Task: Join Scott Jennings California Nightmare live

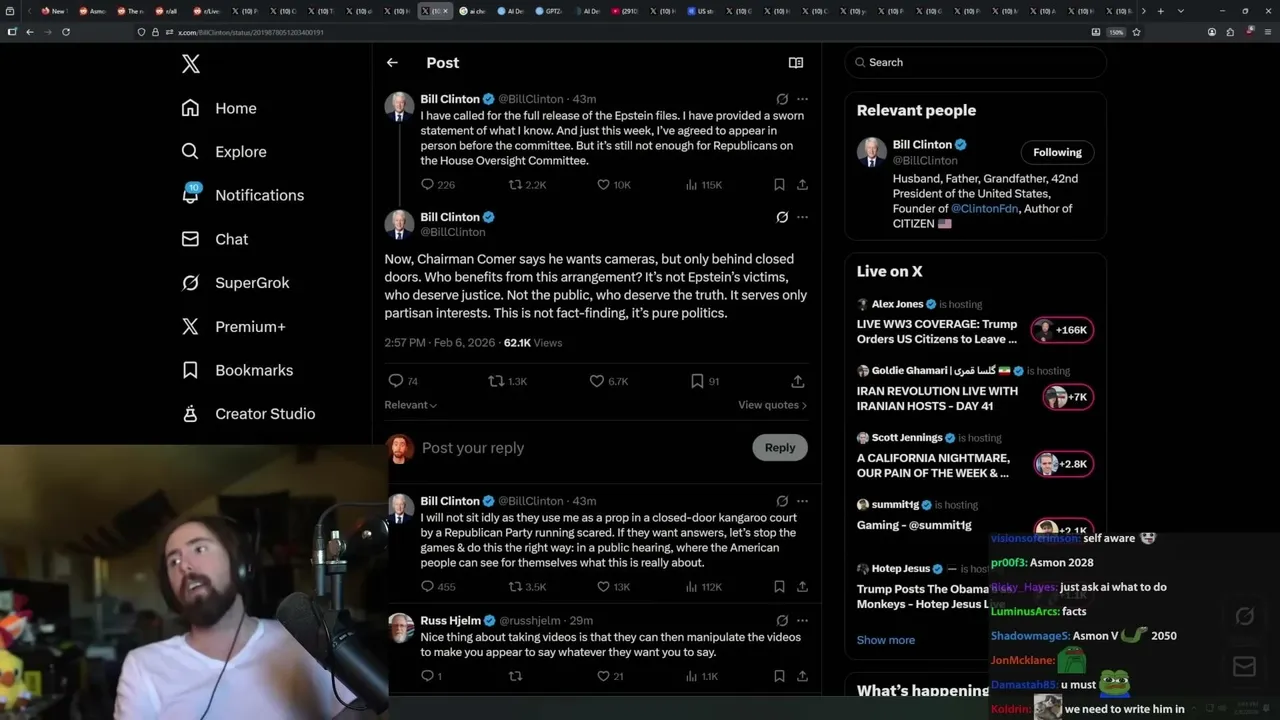Action: (975, 458)
